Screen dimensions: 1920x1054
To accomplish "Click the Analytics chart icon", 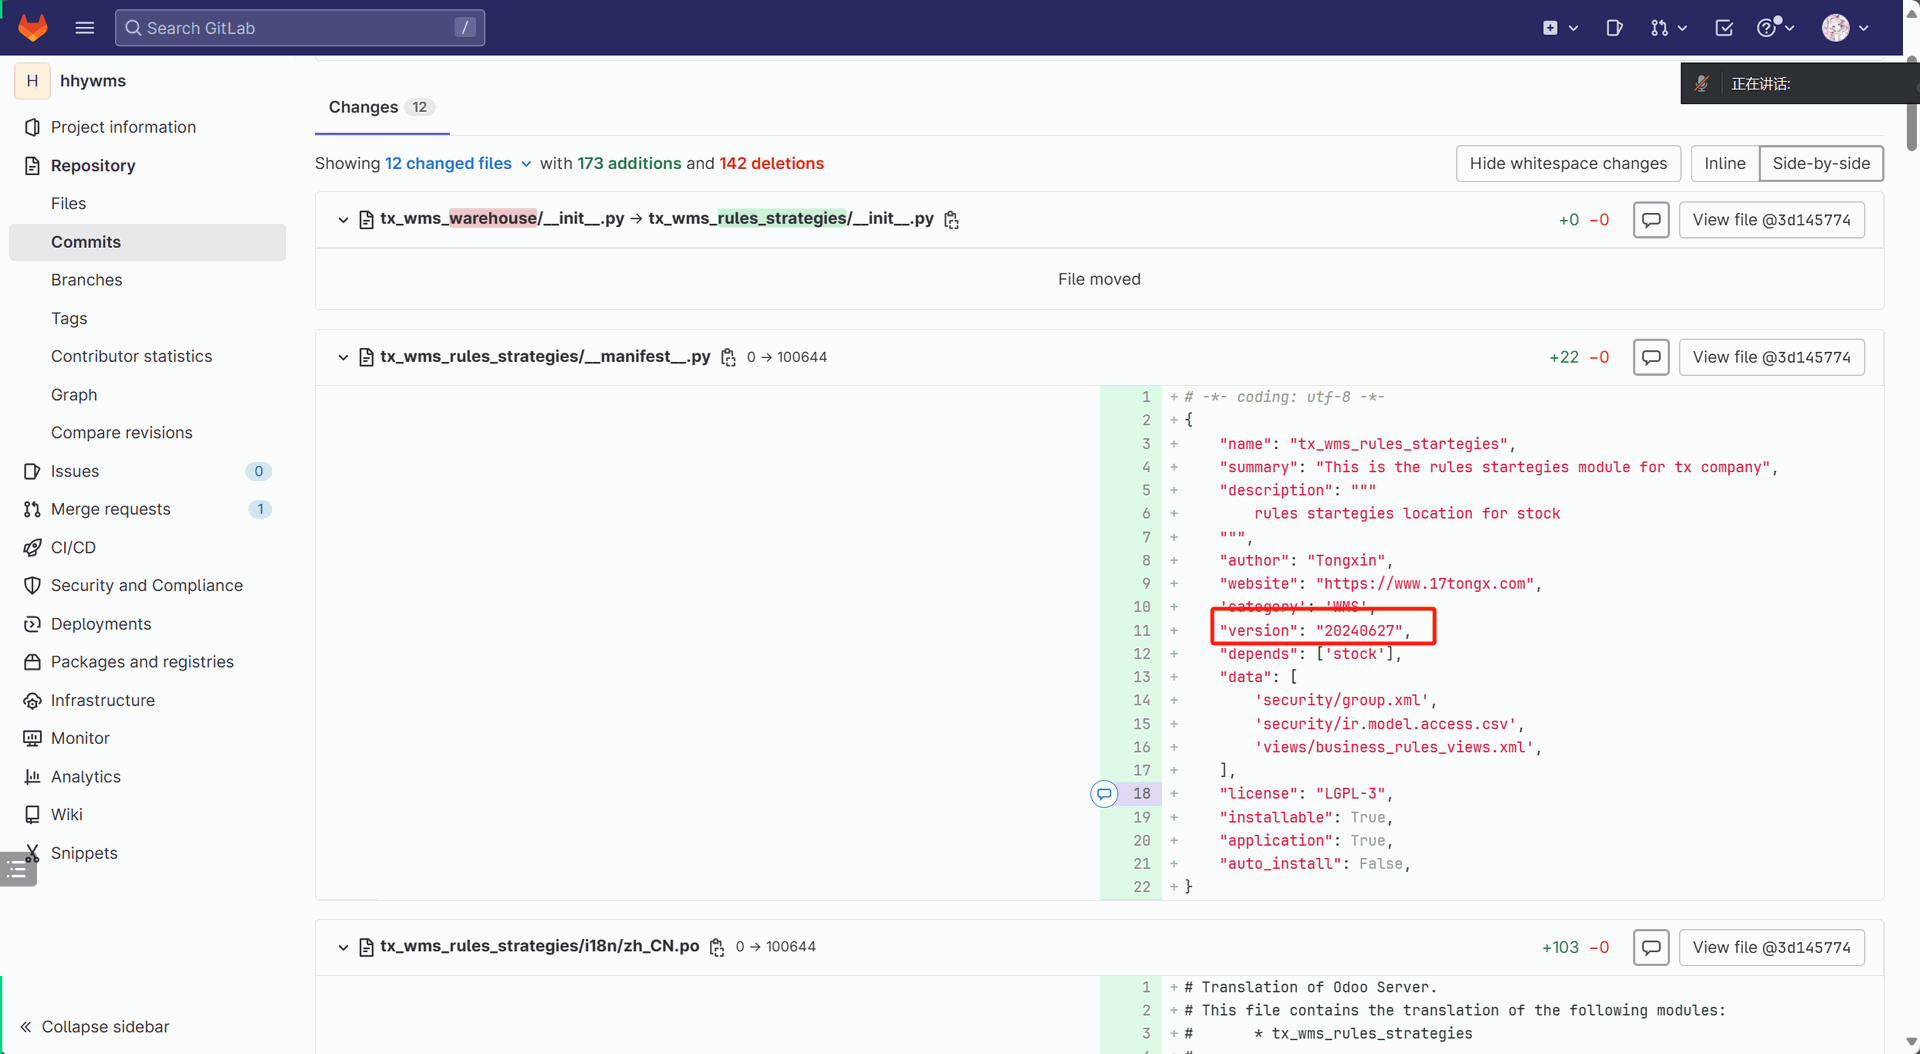I will tap(32, 777).
